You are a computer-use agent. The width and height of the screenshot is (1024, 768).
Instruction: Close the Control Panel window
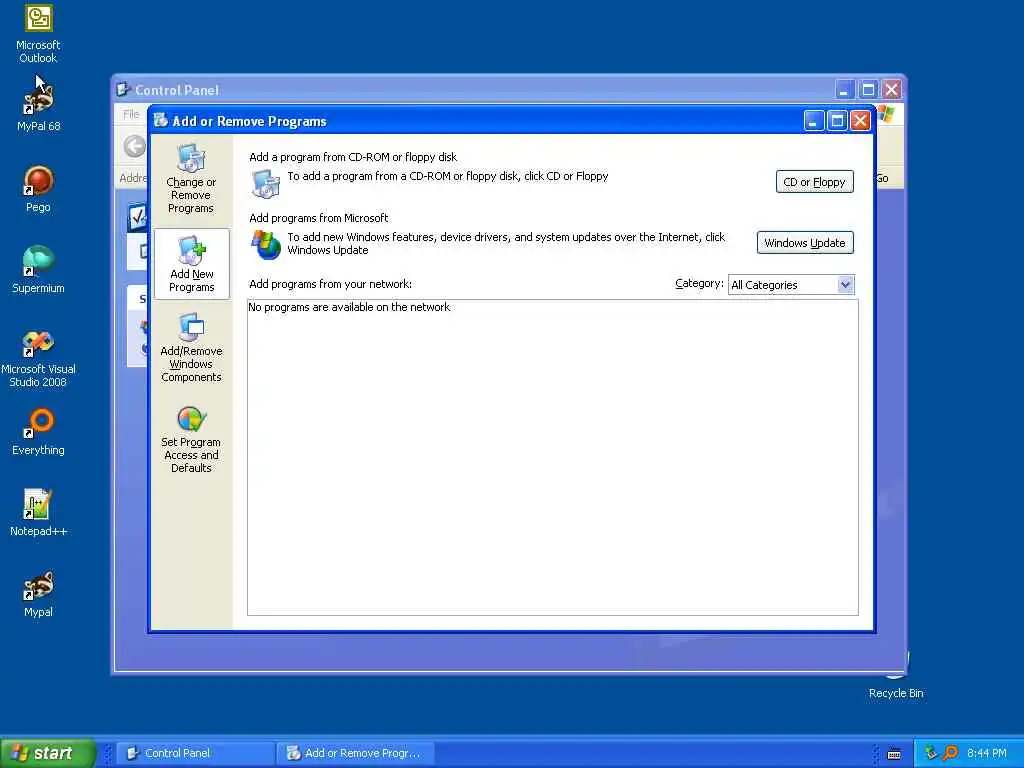tap(891, 89)
